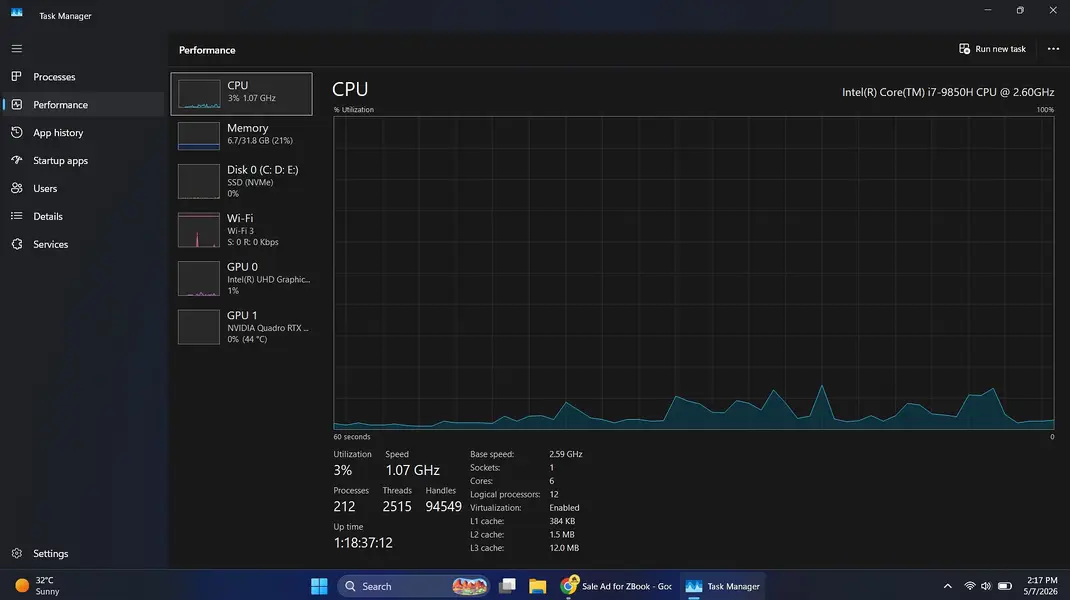Select the Wi-Fi performance item

[242, 229]
